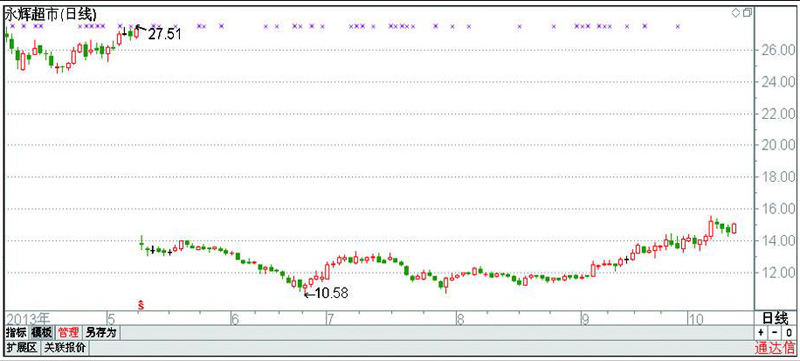The height and width of the screenshot is (361, 800).
Task: Click the 永辉超市(日线) chart title
Action: pos(50,15)
